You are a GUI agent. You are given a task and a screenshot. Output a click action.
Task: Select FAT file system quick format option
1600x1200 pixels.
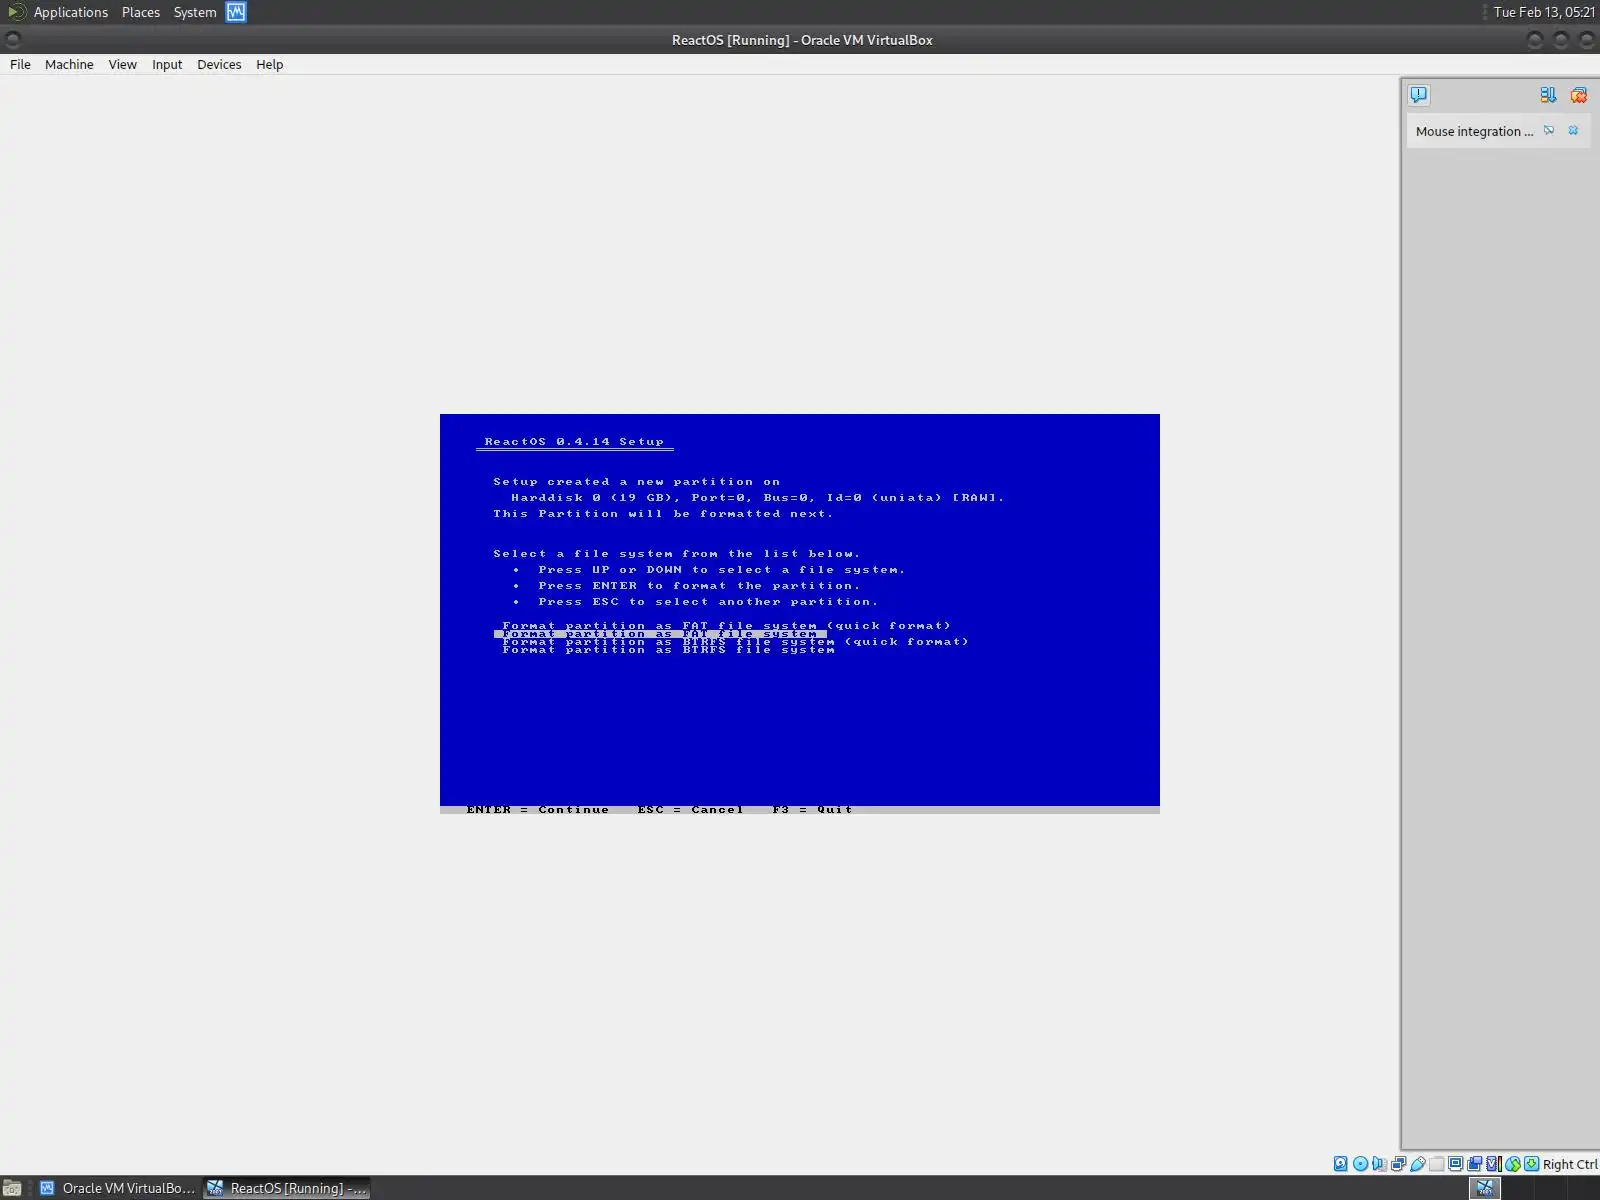point(726,625)
